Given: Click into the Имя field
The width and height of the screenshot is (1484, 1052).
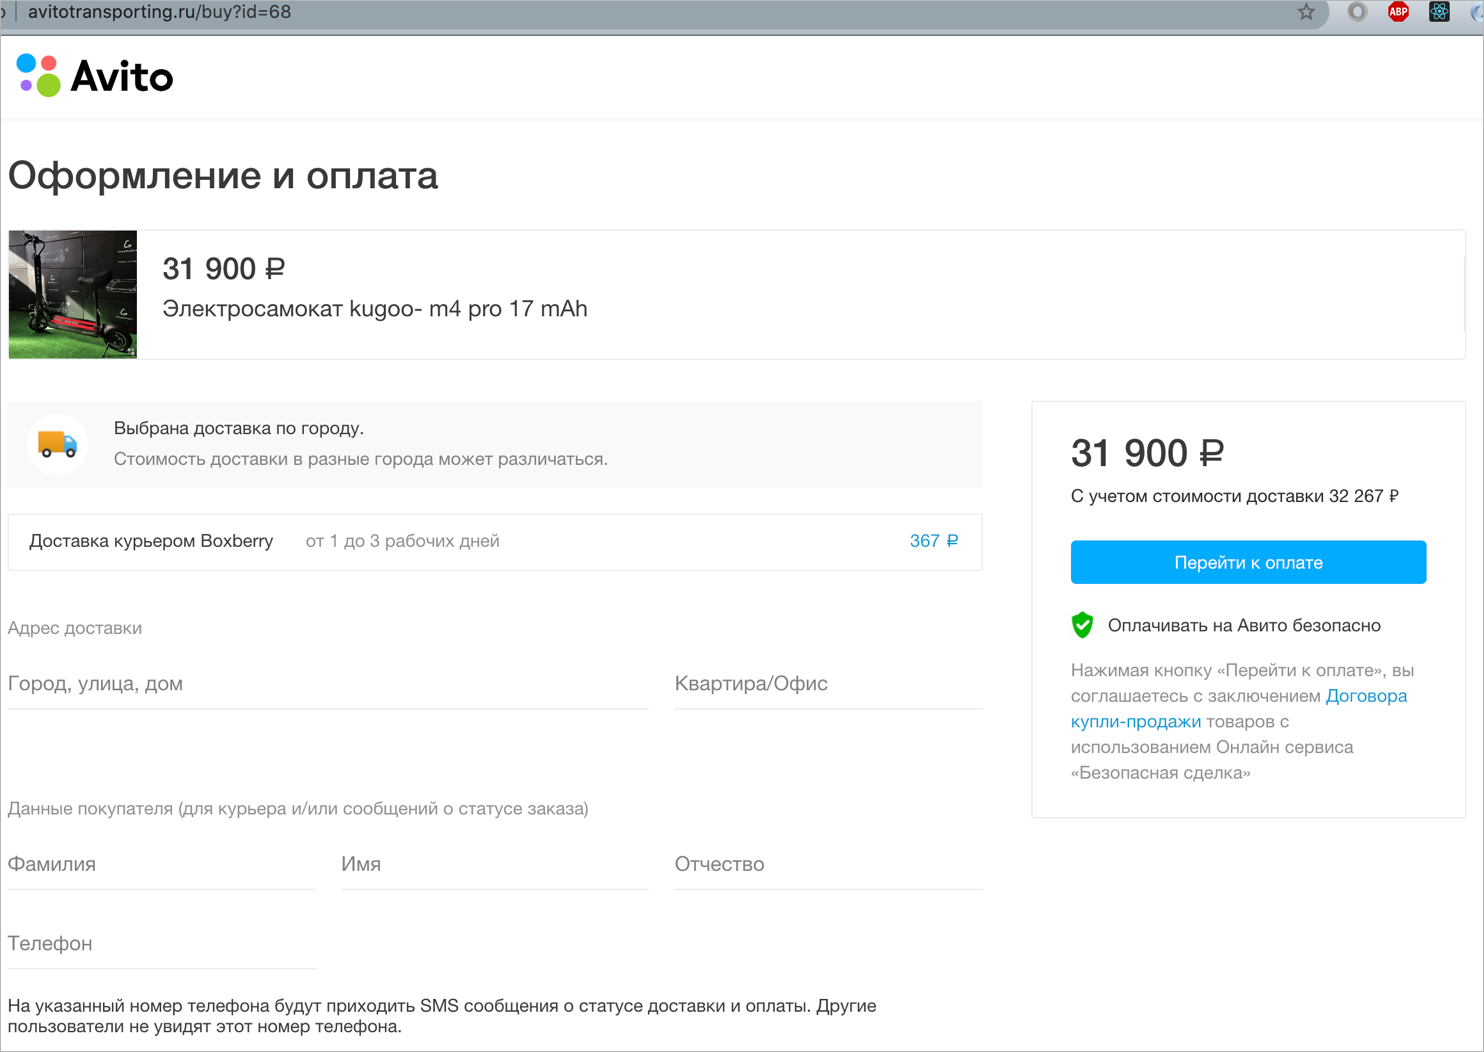Looking at the screenshot, I should (495, 864).
